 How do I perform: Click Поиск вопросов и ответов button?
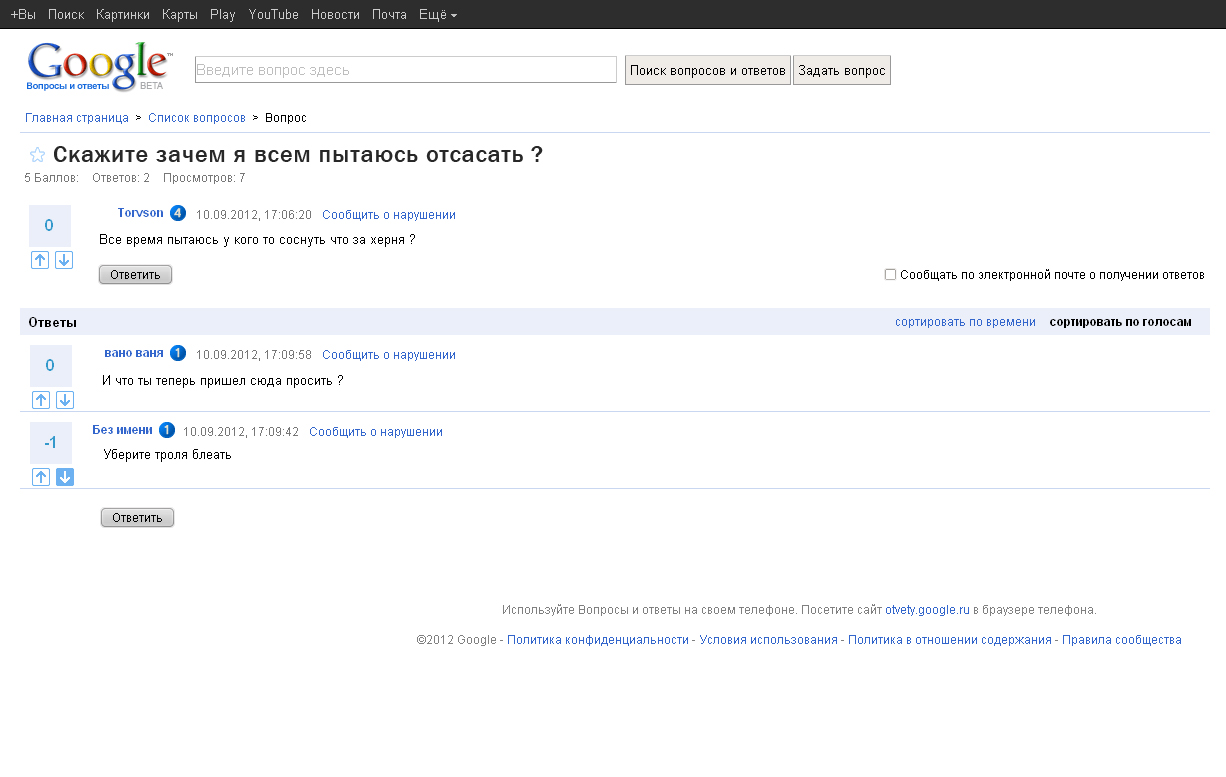[x=708, y=71]
